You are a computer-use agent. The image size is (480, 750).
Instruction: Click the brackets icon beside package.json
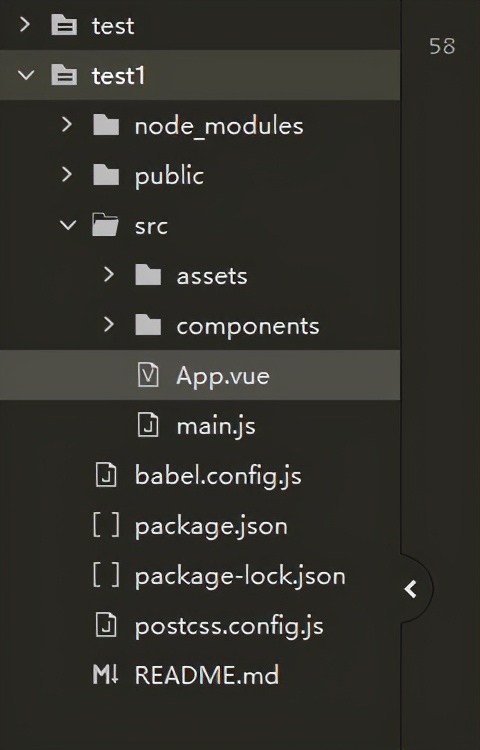[x=106, y=525]
